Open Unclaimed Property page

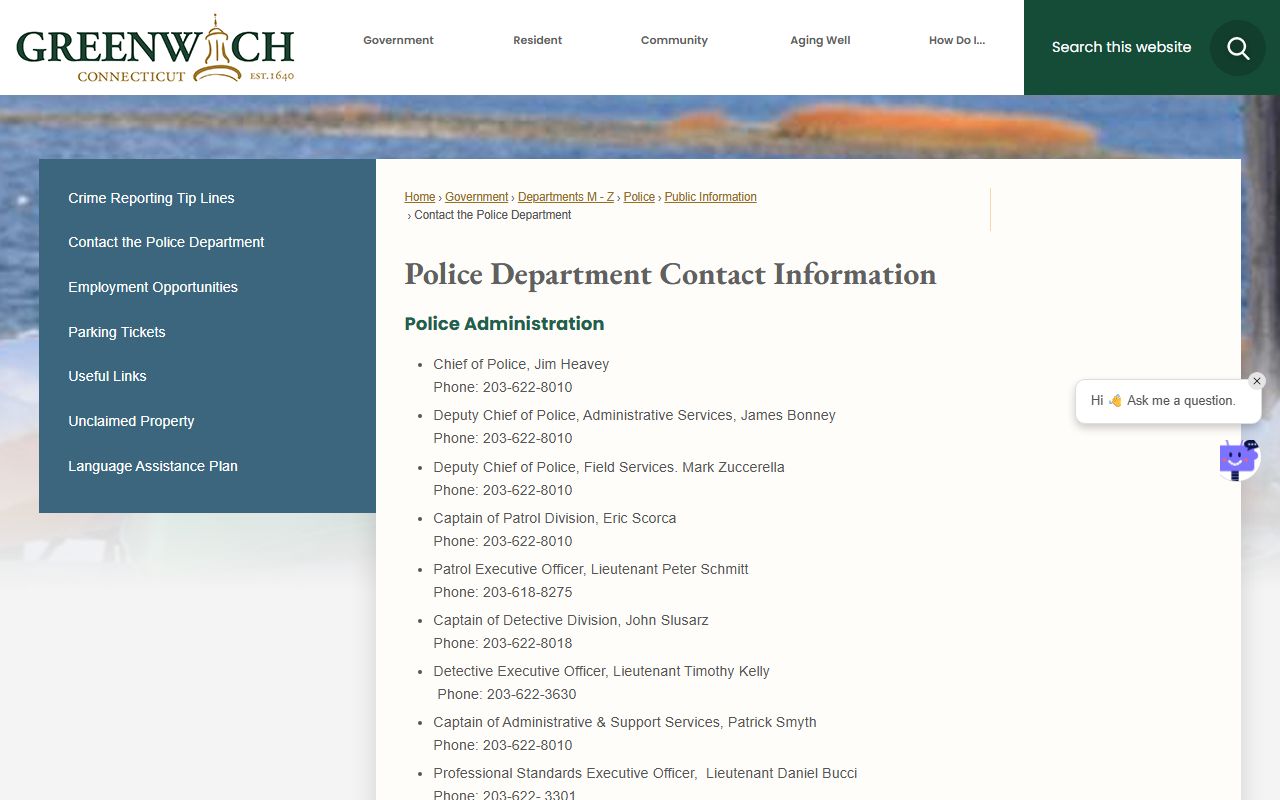click(x=131, y=421)
